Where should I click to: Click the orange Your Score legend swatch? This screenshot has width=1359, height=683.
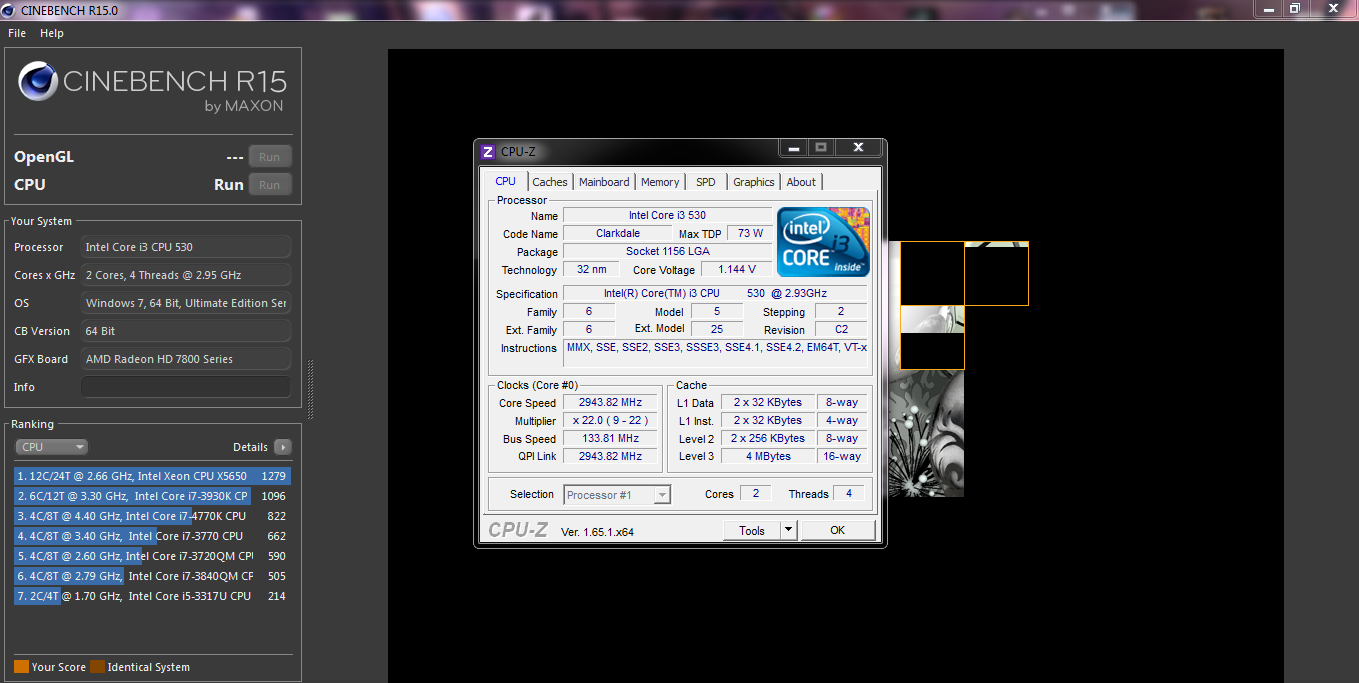[x=21, y=667]
